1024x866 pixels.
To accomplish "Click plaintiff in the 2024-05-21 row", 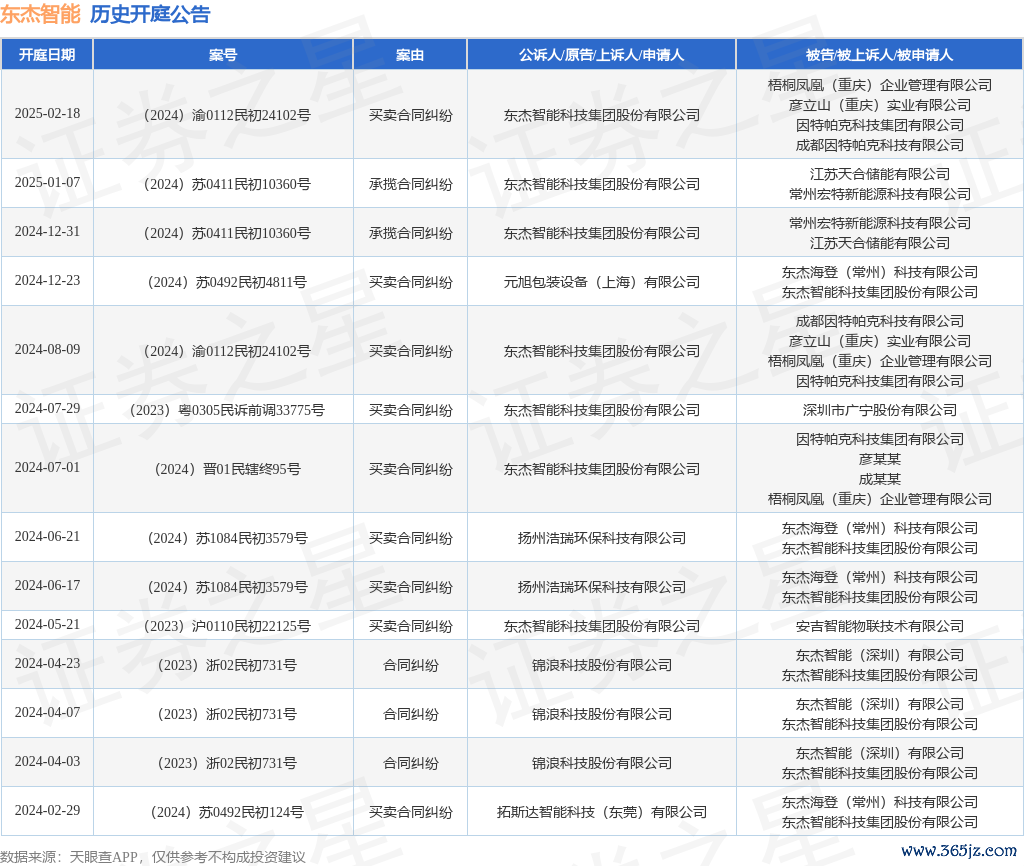I will [x=601, y=626].
